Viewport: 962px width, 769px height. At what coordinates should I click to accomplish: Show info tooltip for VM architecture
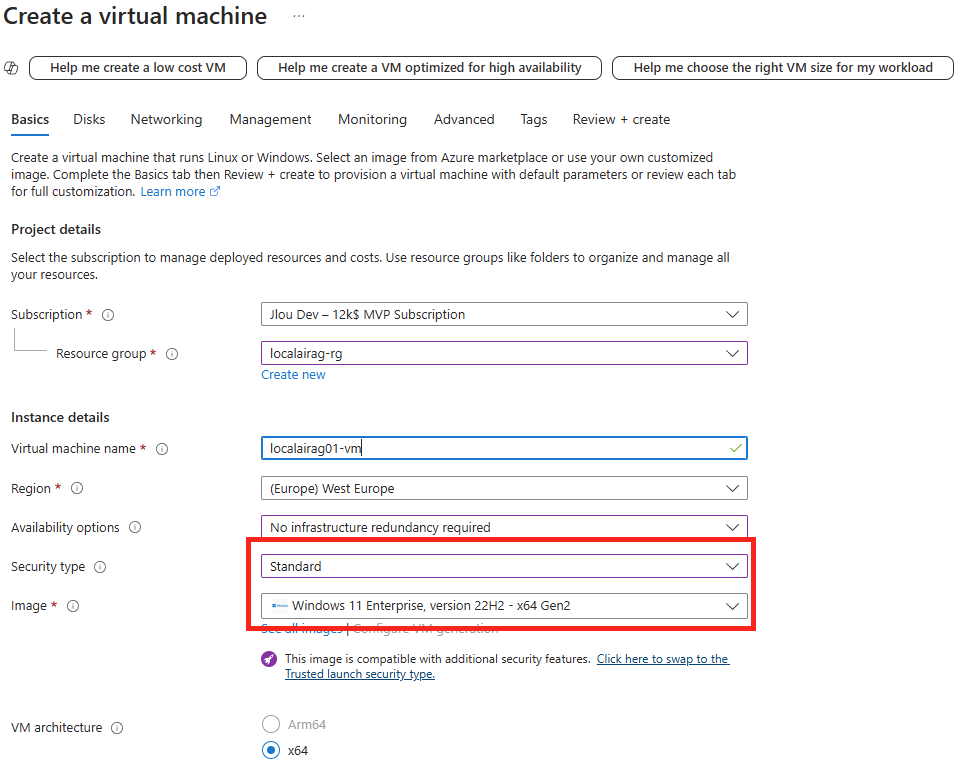pos(117,728)
